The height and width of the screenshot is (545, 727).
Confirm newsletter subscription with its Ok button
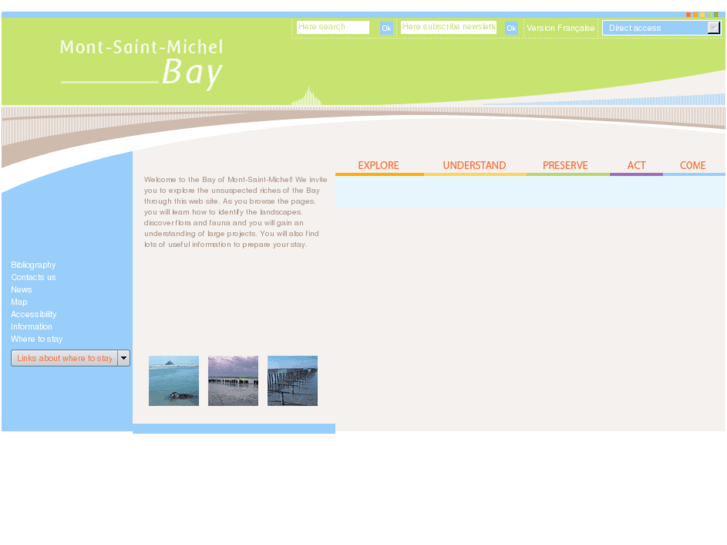[511, 28]
